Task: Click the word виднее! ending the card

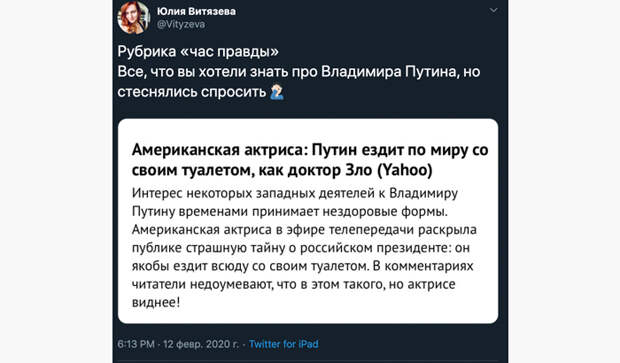Action: (x=156, y=302)
